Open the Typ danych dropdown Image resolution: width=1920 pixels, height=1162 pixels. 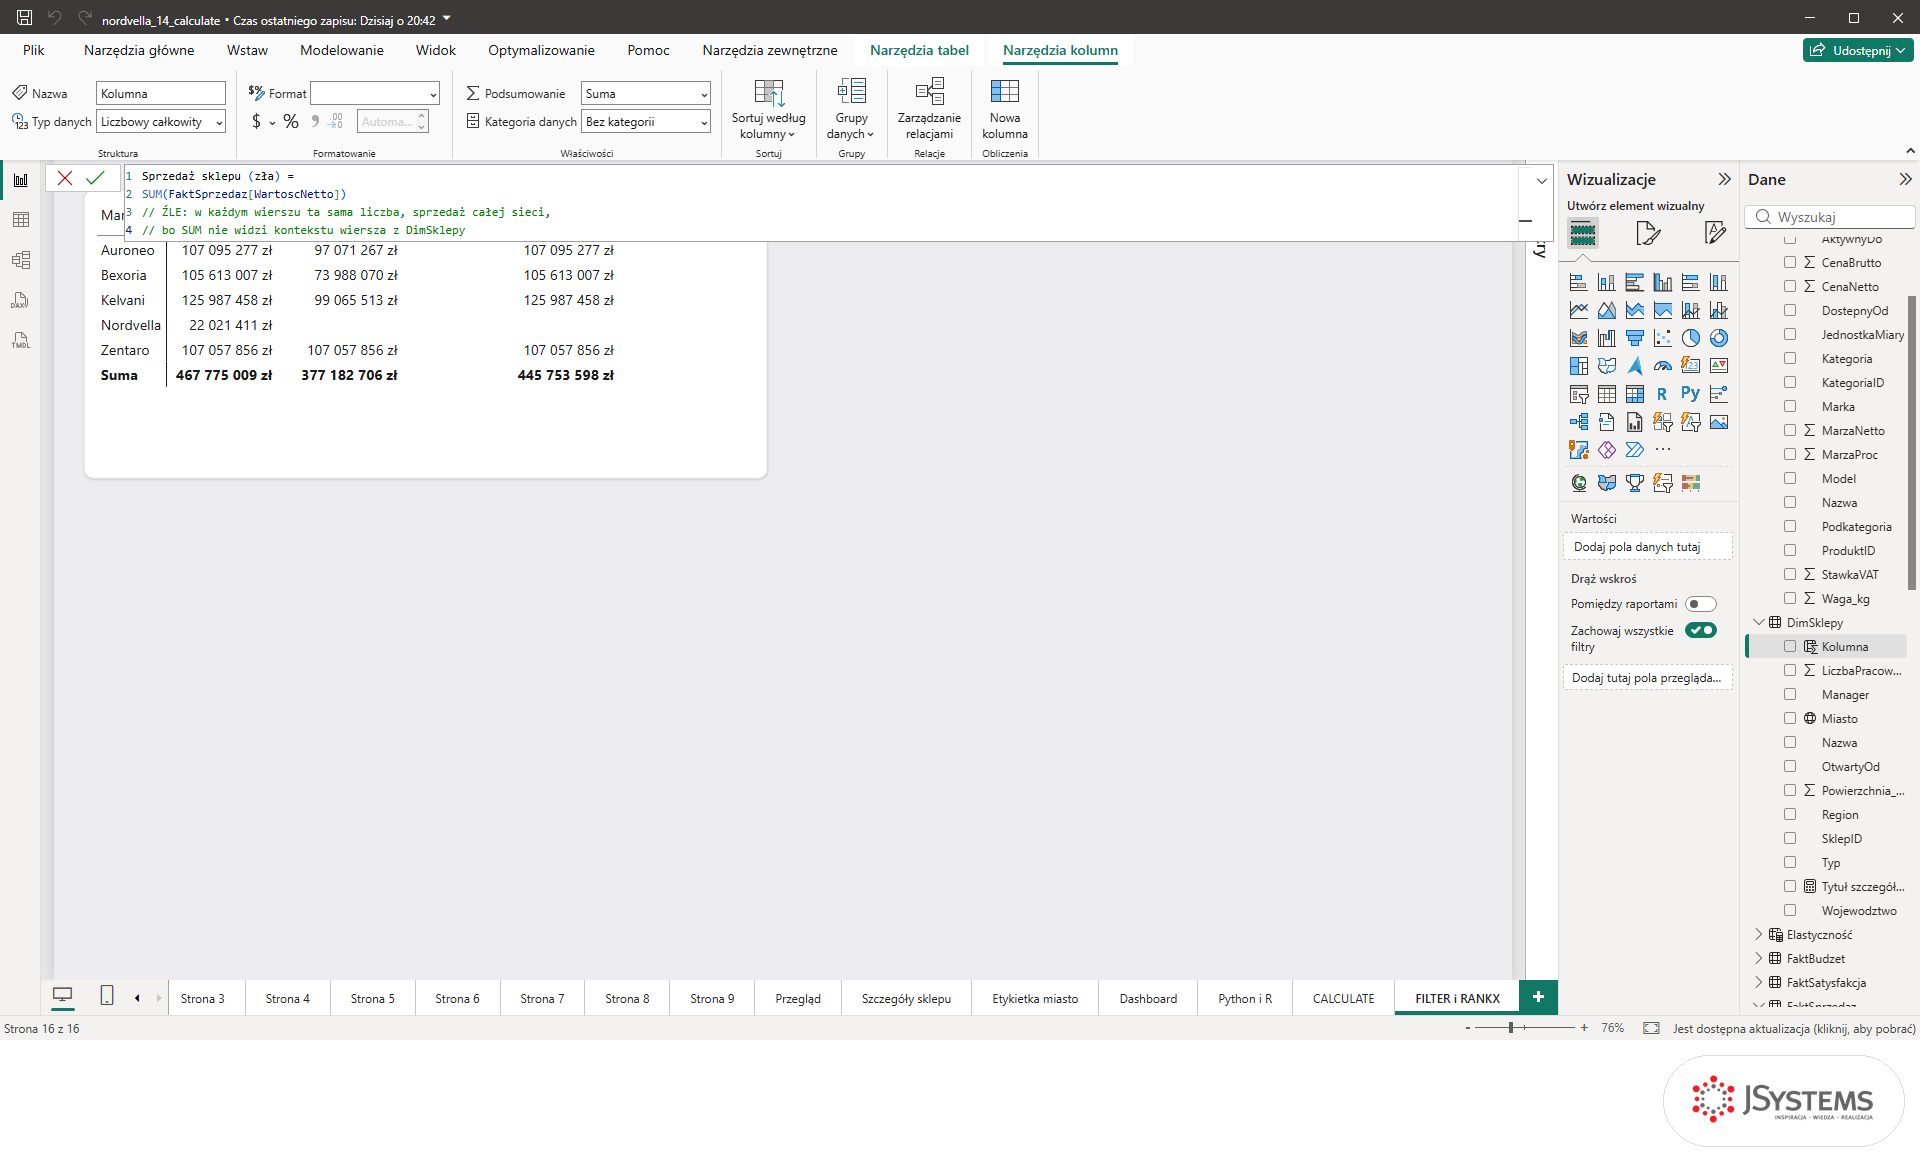(161, 122)
